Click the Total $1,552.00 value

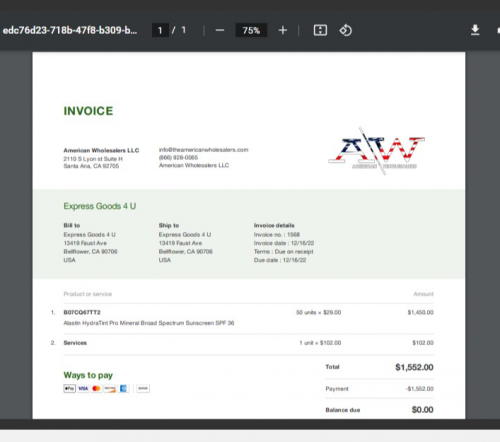coord(414,367)
